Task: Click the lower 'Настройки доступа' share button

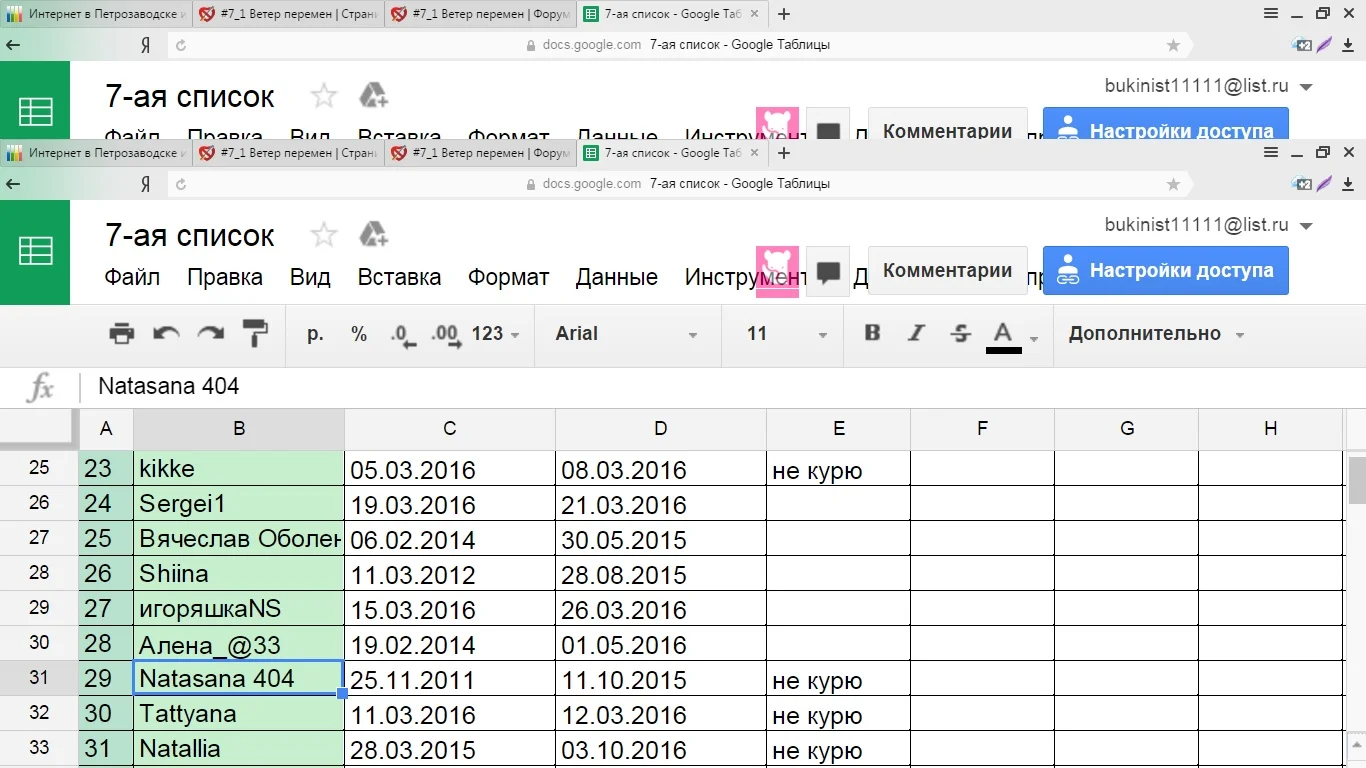Action: point(1166,271)
